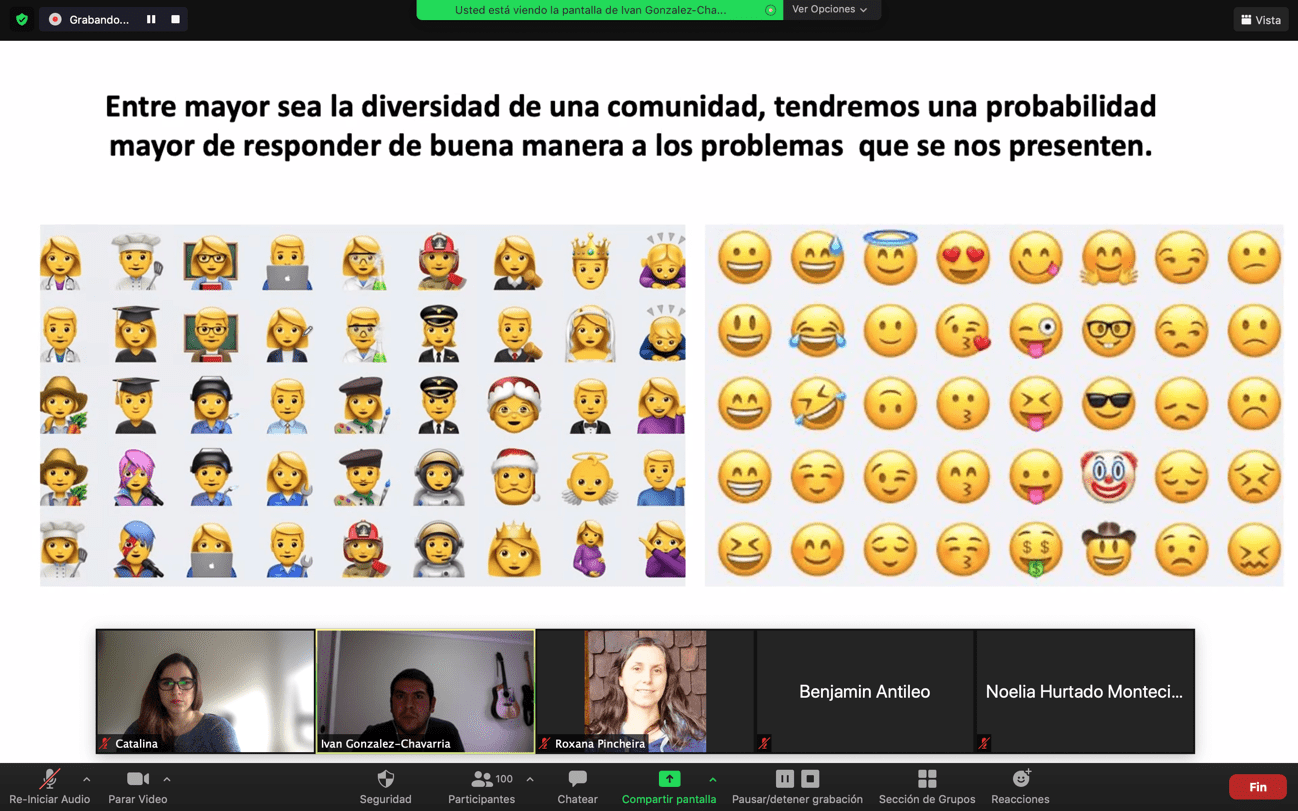Click Compartir pantalla green icon
Image resolution: width=1298 pixels, height=811 pixels.
[x=669, y=779]
